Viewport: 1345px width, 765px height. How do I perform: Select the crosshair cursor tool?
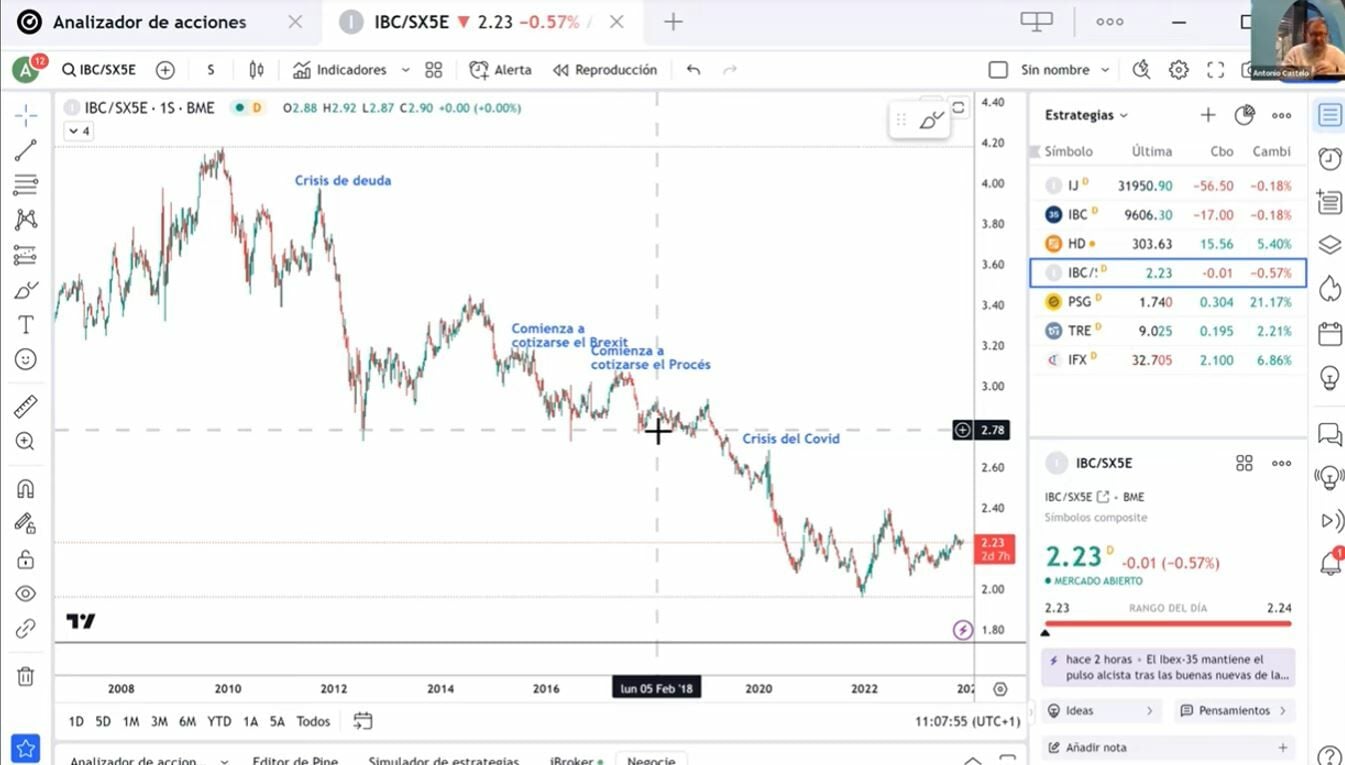[26, 115]
